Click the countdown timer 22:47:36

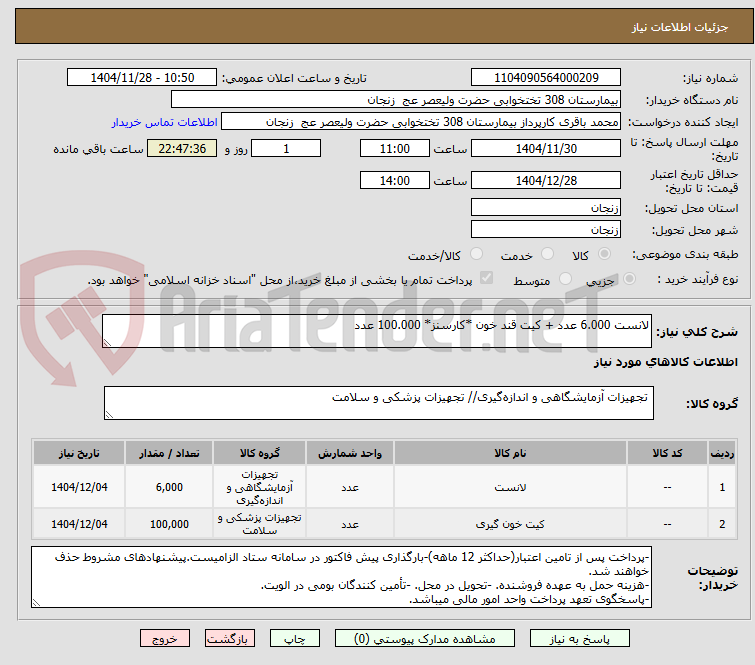pos(182,148)
